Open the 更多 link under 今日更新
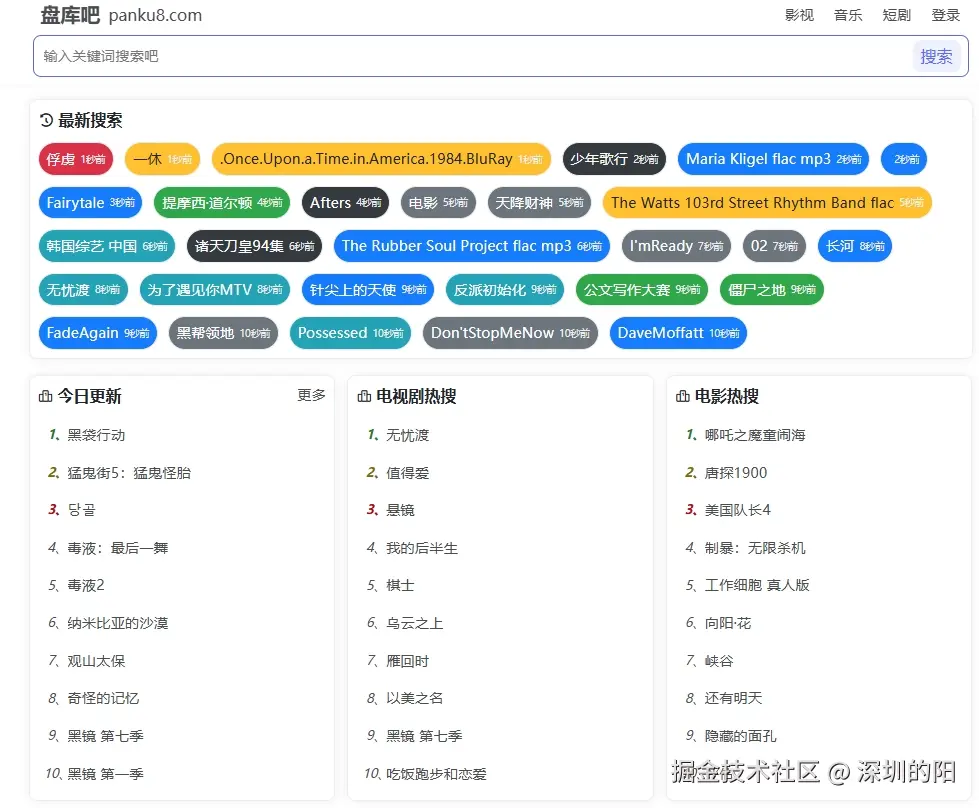The image size is (979, 808). (311, 395)
